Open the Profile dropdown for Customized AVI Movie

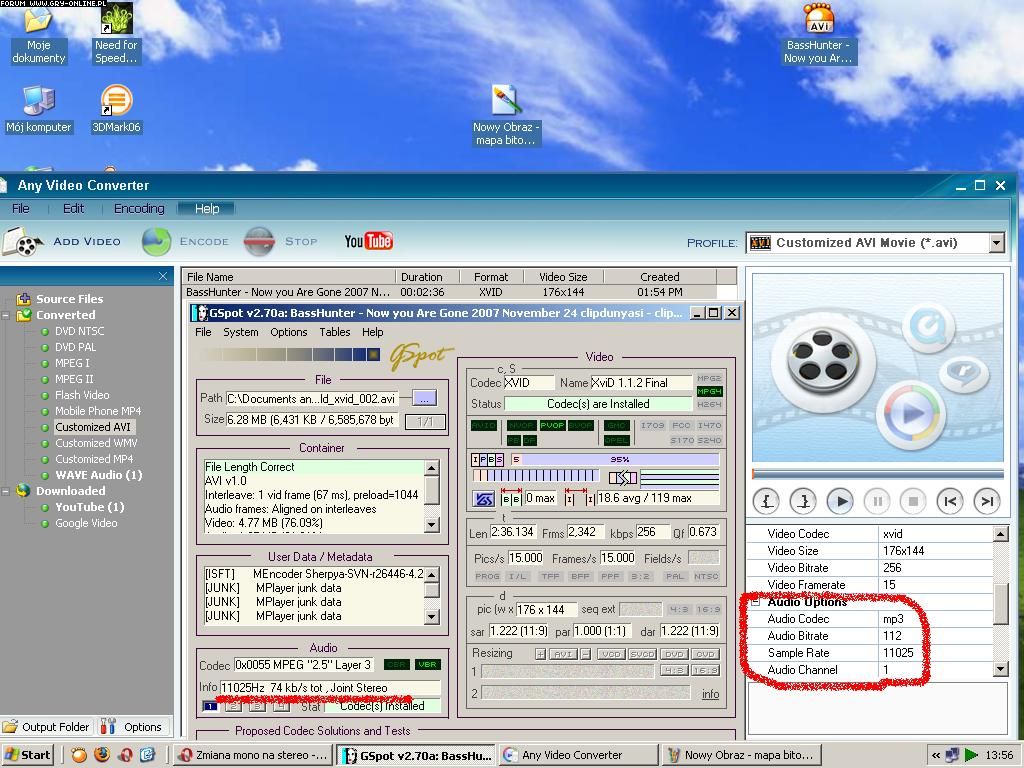[996, 243]
